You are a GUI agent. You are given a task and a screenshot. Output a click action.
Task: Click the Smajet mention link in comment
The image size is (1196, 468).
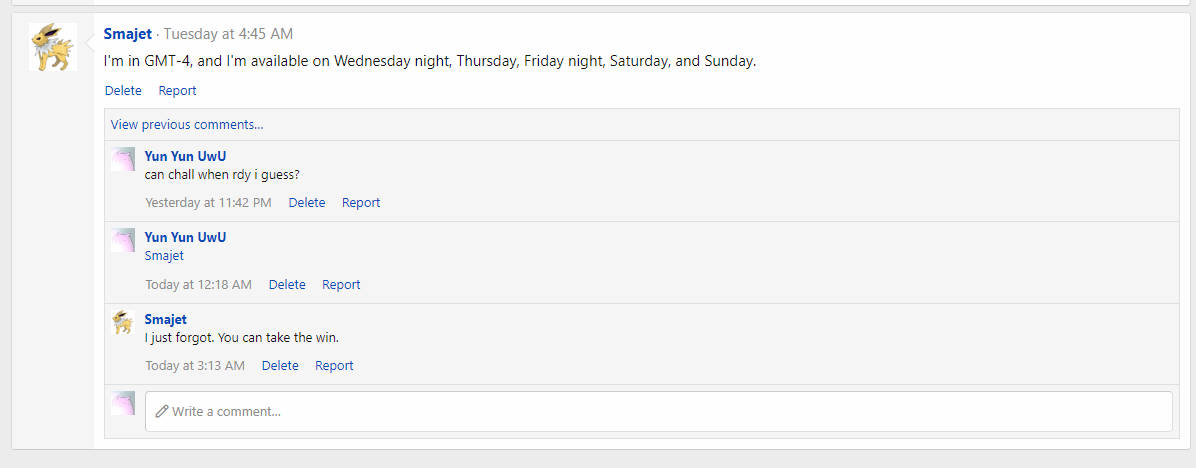click(164, 256)
